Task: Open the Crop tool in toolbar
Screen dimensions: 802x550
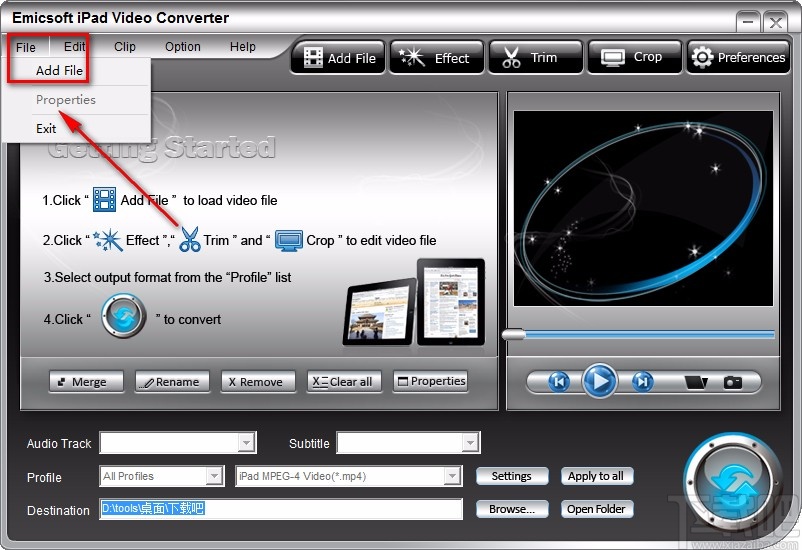Action: pyautogui.click(x=635, y=58)
